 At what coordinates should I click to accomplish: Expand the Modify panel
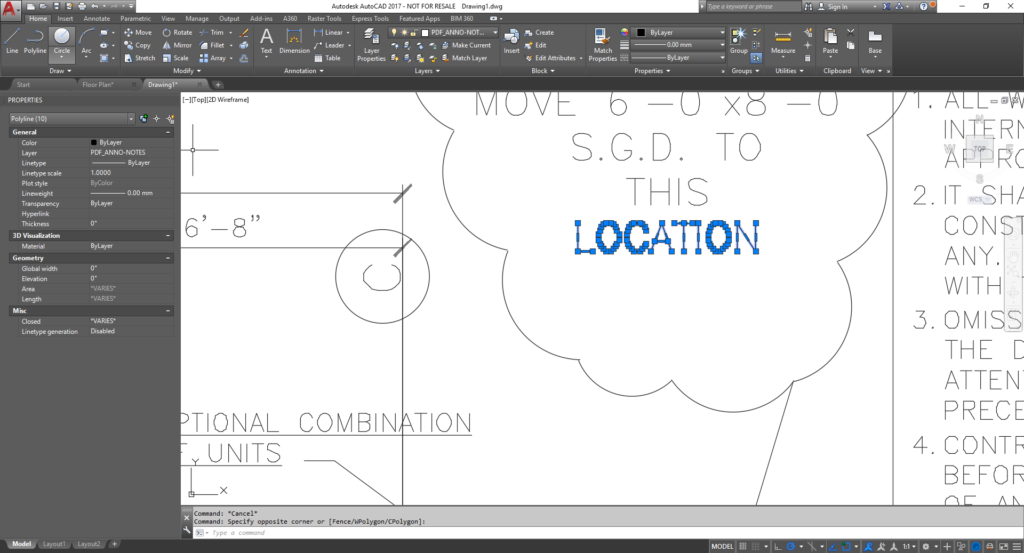pyautogui.click(x=187, y=71)
